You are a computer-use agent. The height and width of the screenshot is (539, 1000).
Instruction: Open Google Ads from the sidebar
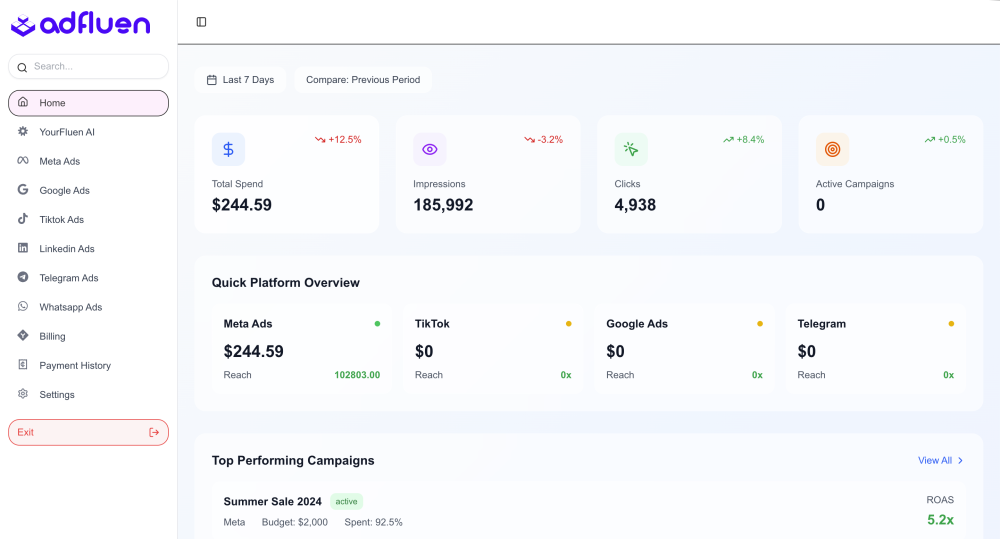[64, 190]
